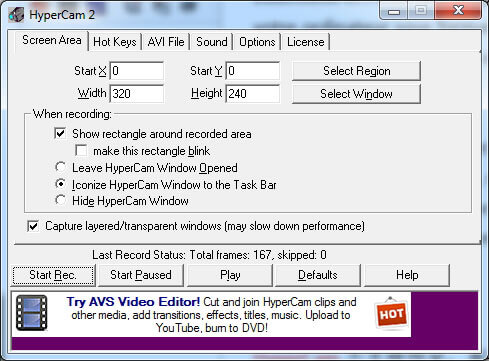Open Help with the Help button
The height and width of the screenshot is (361, 489).
[407, 275]
